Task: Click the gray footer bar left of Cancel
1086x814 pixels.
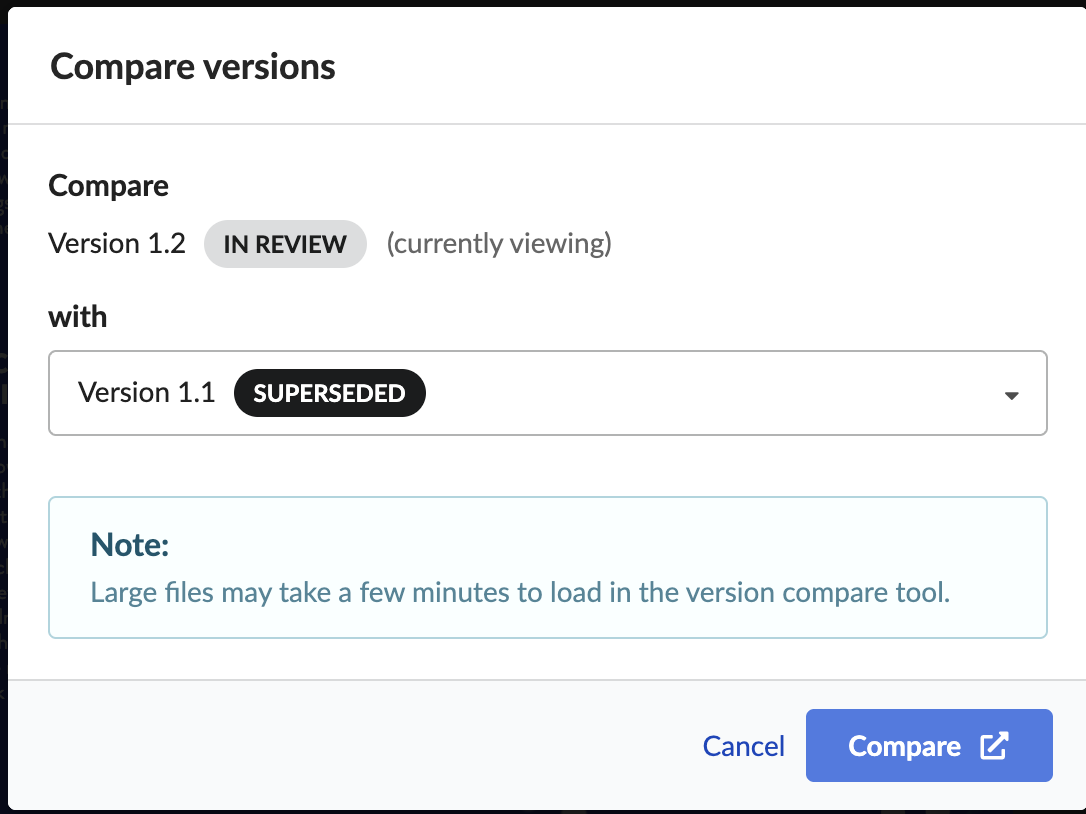Action: [346, 745]
